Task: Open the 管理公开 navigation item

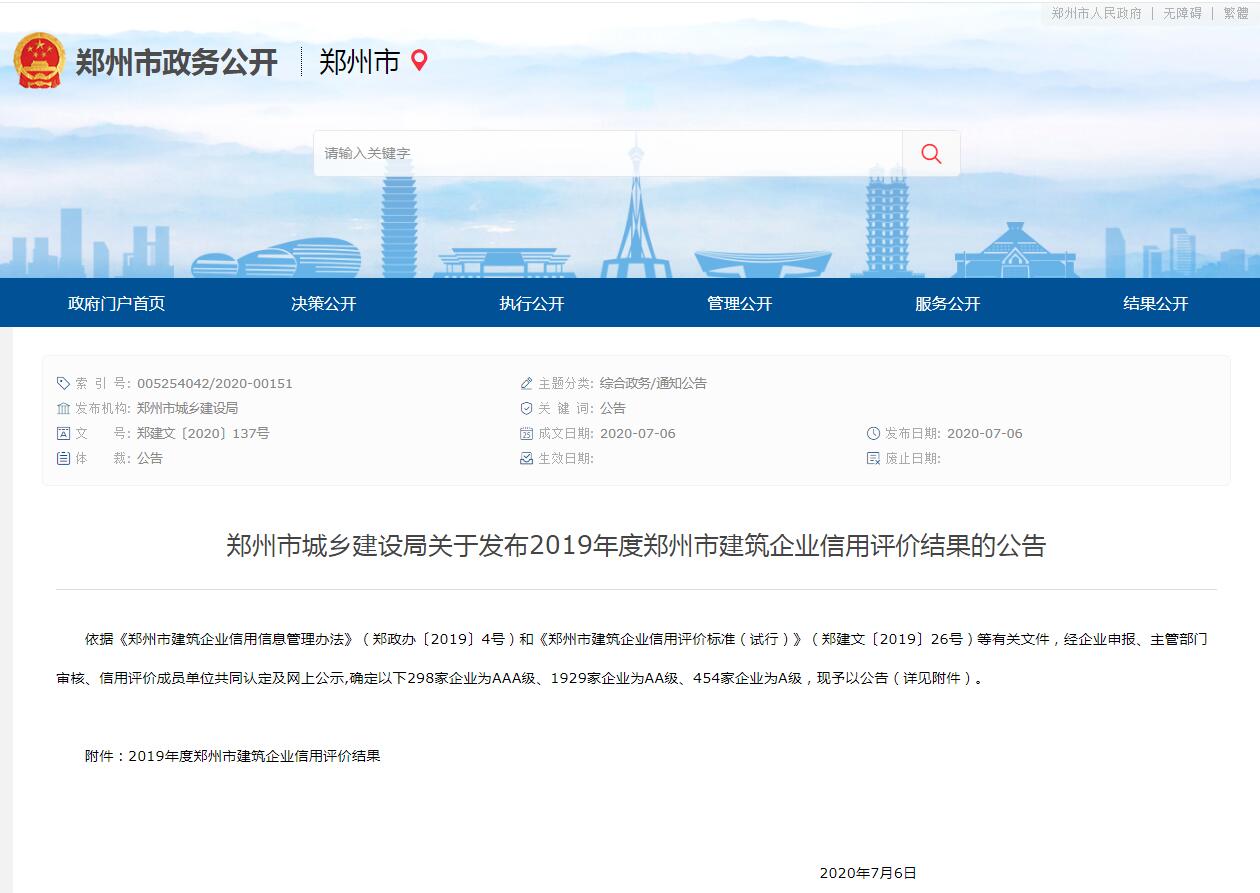Action: click(740, 304)
